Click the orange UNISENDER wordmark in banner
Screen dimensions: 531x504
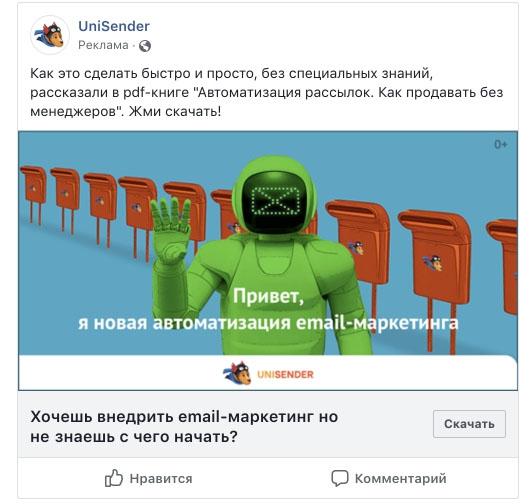[x=285, y=375]
